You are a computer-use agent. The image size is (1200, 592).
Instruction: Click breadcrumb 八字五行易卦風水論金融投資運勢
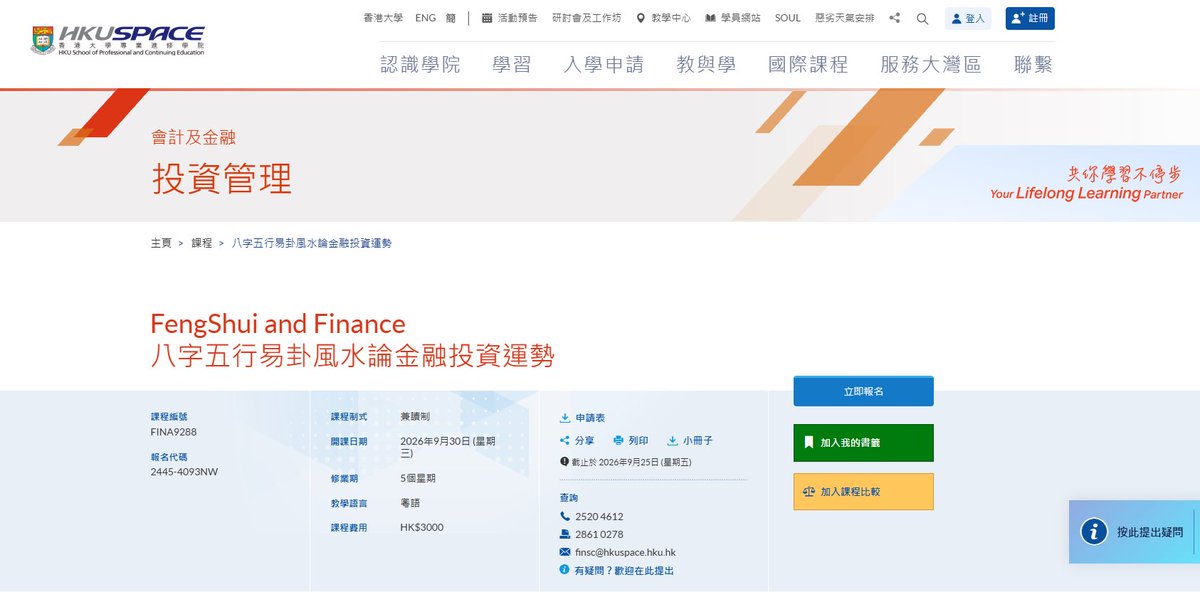312,243
